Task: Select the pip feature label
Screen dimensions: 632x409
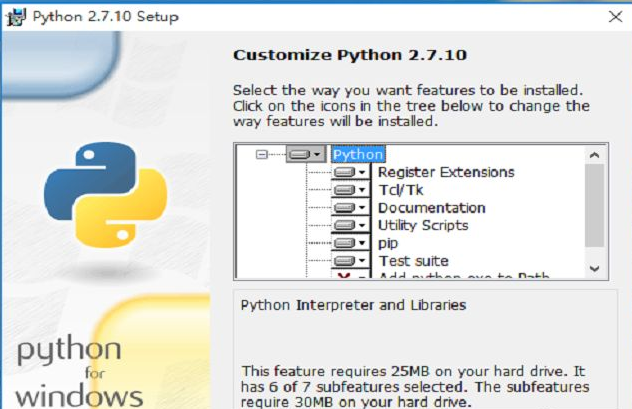Action: coord(388,243)
